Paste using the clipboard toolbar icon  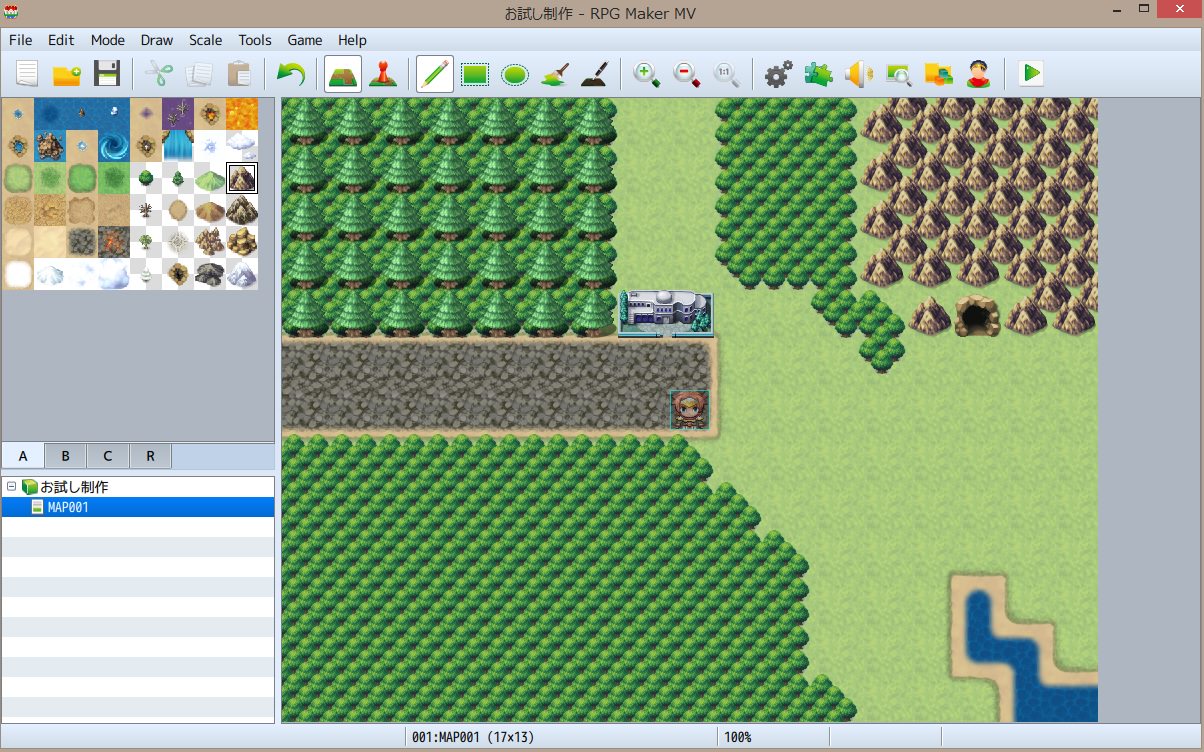point(239,74)
